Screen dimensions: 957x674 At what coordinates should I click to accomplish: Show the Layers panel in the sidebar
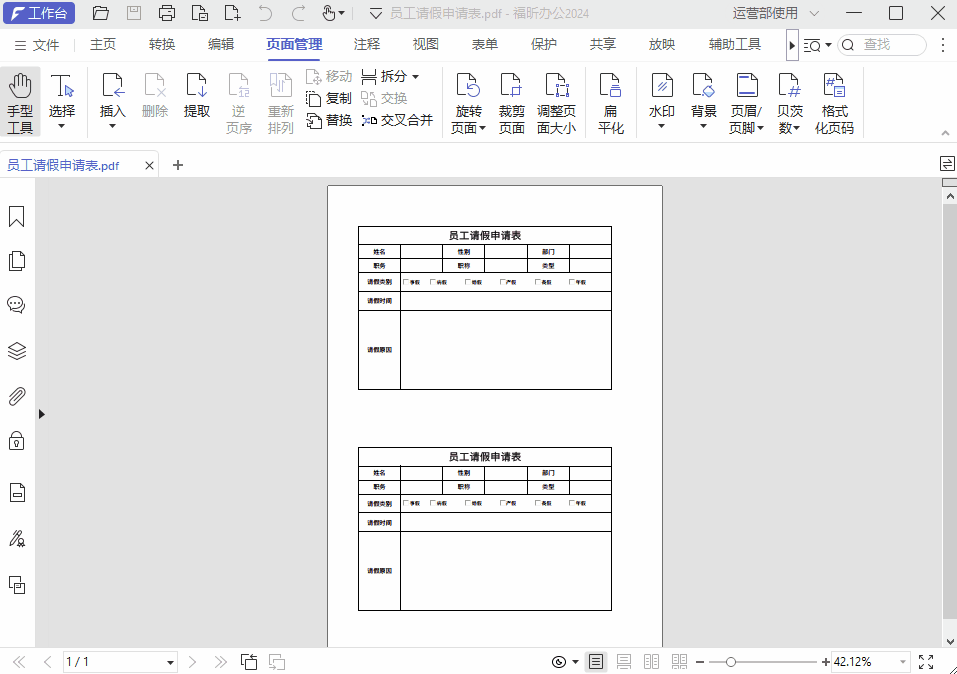coord(17,351)
